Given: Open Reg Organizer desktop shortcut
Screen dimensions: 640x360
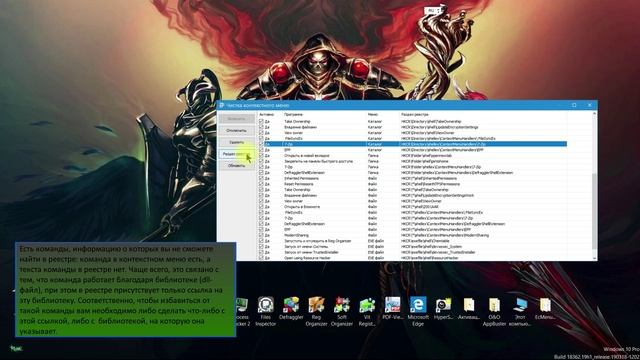Looking at the screenshot, I should click(x=316, y=311).
